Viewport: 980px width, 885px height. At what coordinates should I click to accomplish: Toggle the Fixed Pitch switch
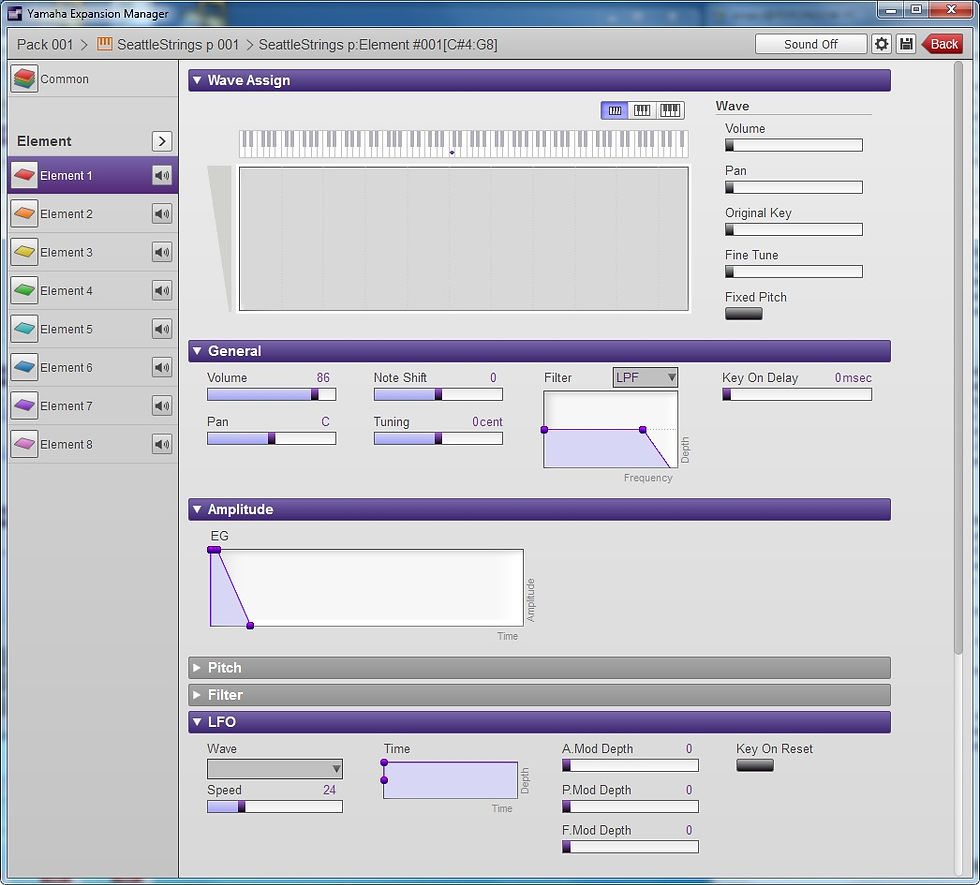click(x=743, y=314)
